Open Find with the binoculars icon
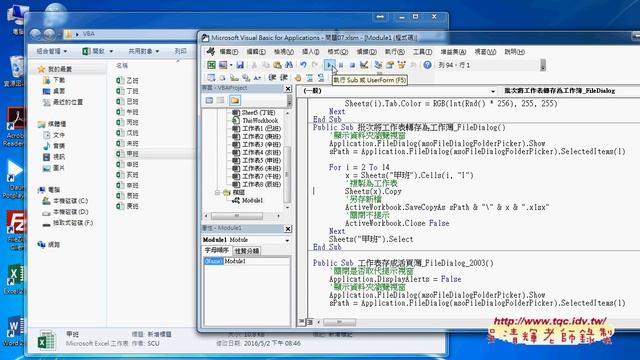Screen dimensions: 640x360 point(289,65)
